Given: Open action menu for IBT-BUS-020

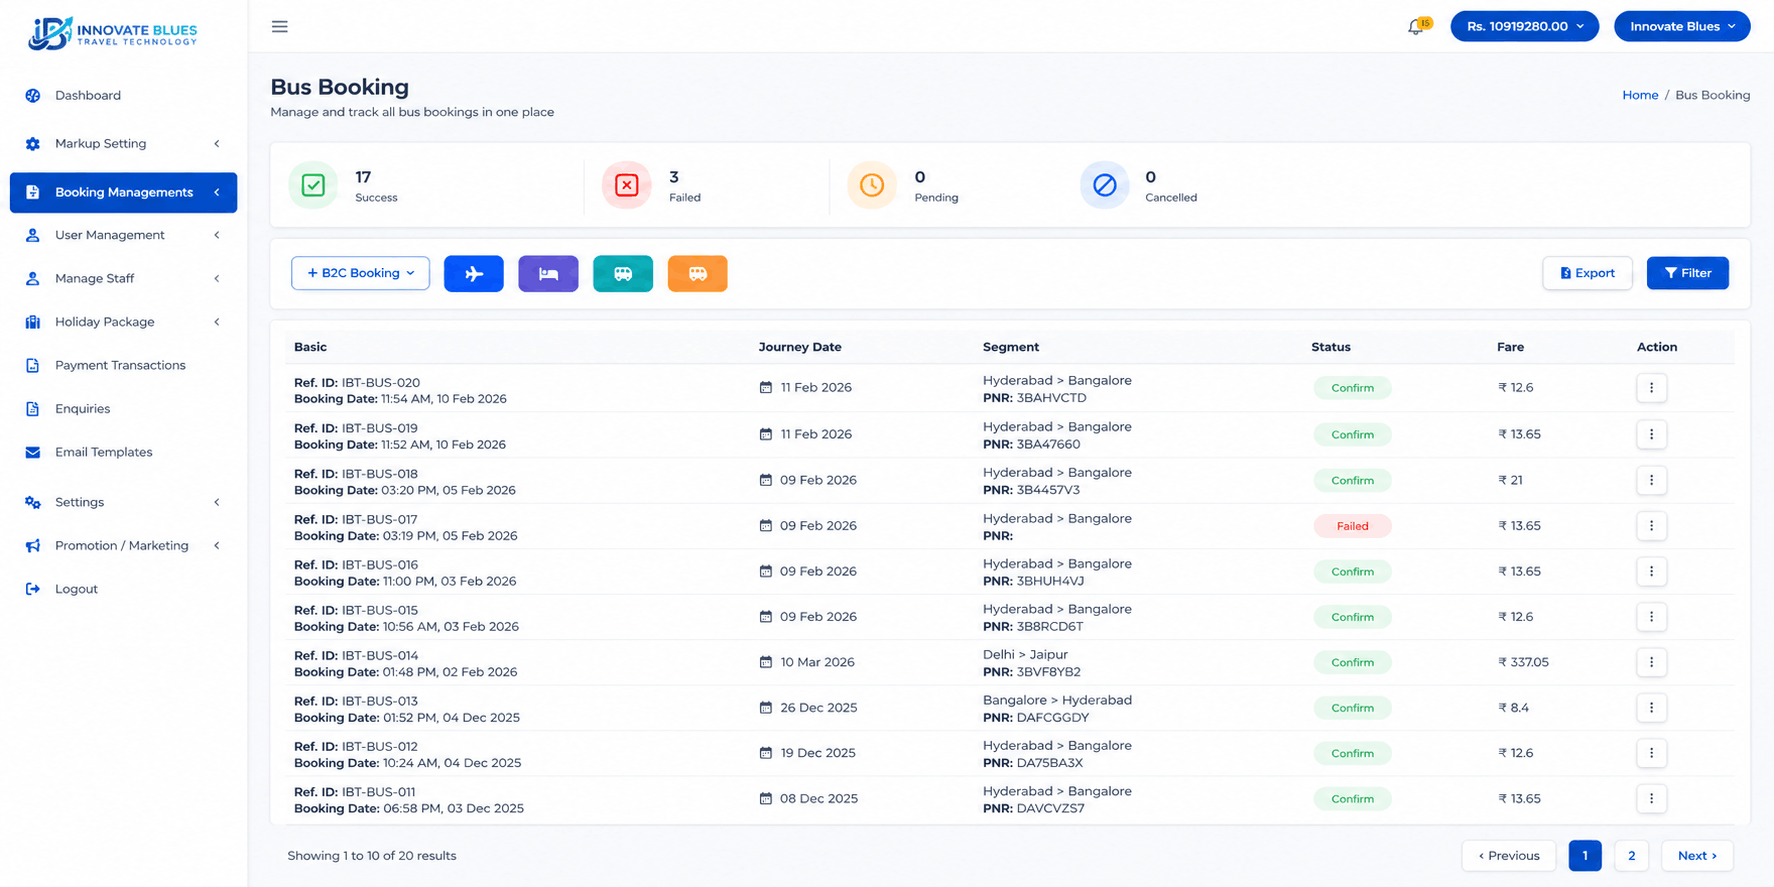Looking at the screenshot, I should tap(1651, 388).
